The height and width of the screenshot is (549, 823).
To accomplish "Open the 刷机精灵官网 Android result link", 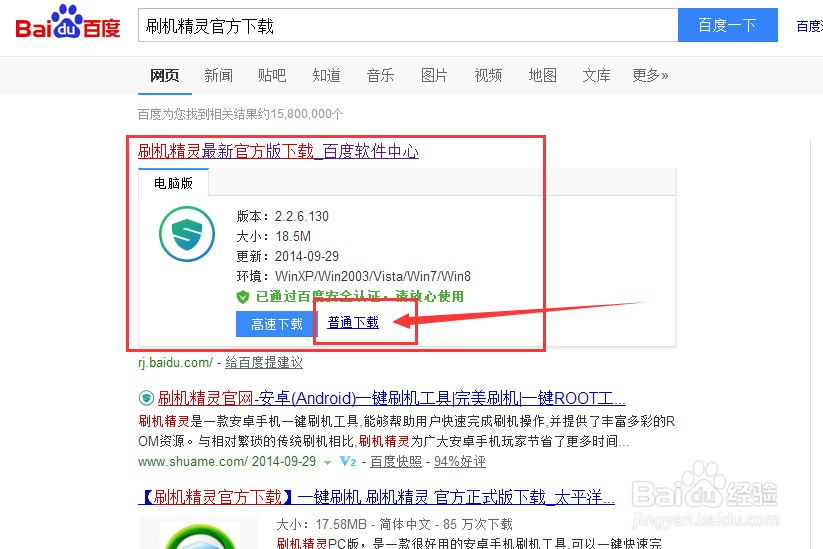I will [392, 398].
